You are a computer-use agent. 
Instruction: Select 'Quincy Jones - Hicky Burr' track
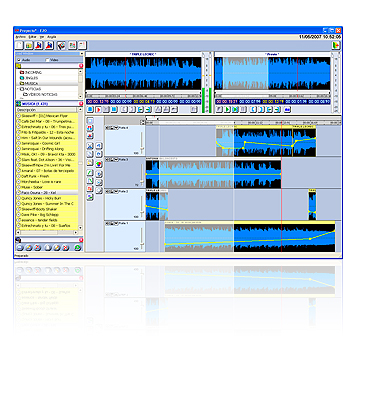pyautogui.click(x=47, y=198)
